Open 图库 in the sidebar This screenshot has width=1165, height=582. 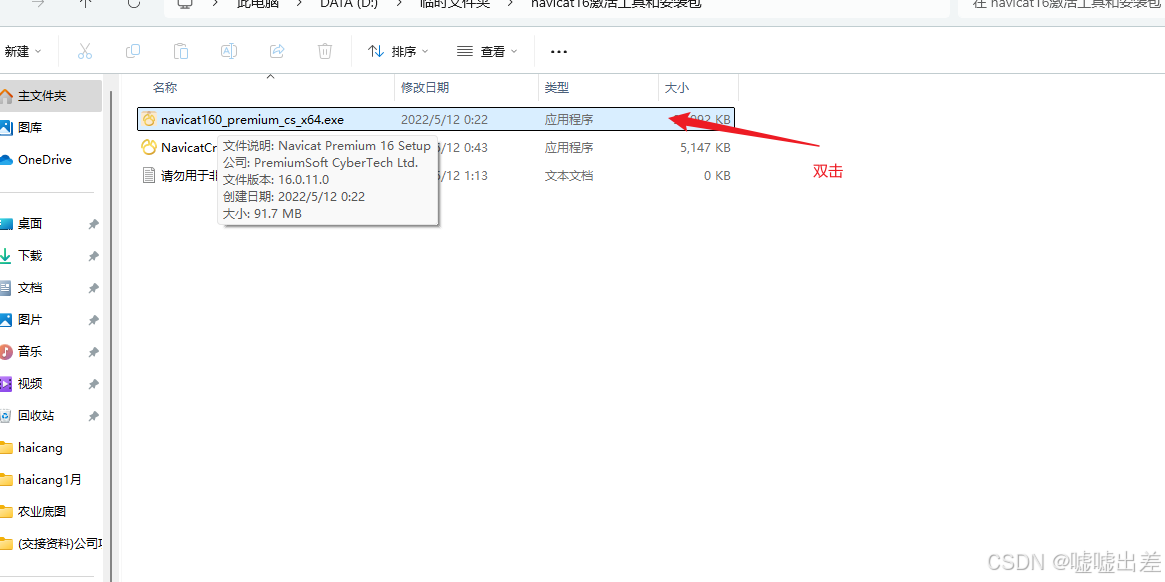coord(30,128)
